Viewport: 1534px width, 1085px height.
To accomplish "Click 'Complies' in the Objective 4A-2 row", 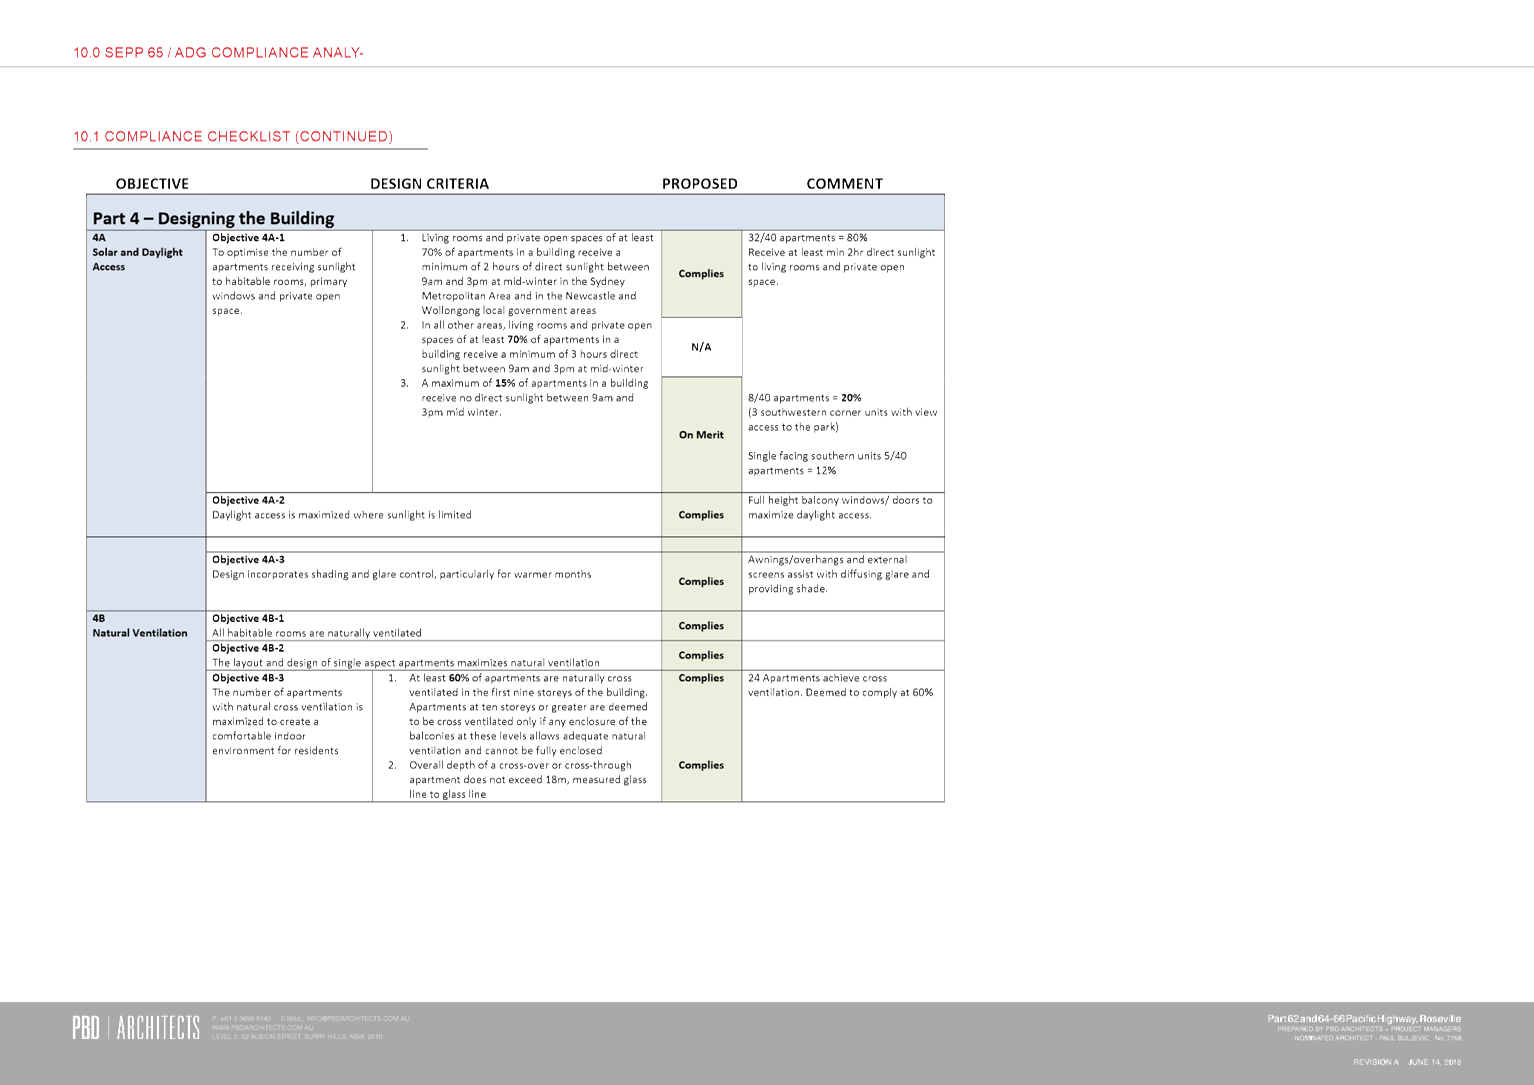I will 701,515.
